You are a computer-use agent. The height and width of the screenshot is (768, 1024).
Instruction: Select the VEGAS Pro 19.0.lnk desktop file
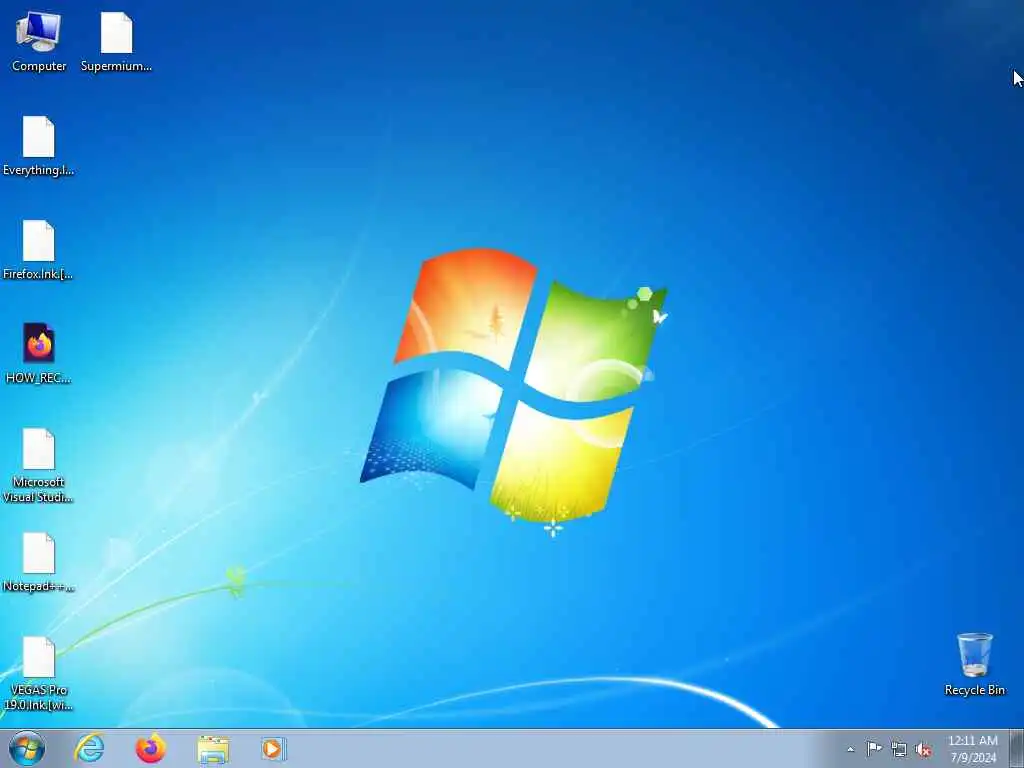coord(39,673)
